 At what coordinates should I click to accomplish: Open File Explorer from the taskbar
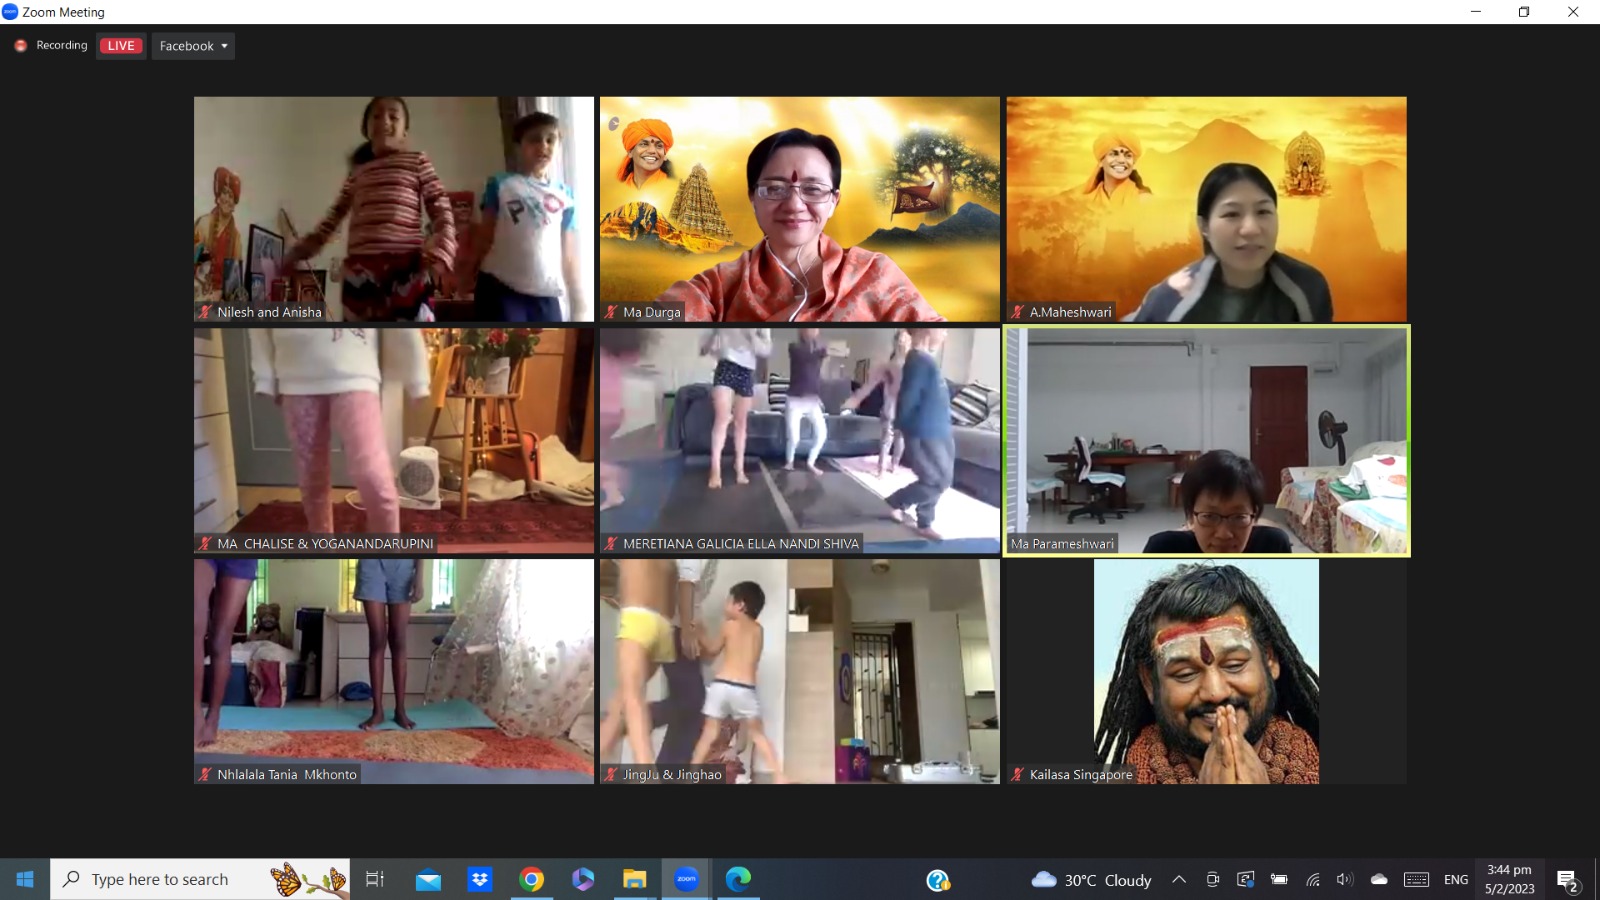pyautogui.click(x=634, y=879)
